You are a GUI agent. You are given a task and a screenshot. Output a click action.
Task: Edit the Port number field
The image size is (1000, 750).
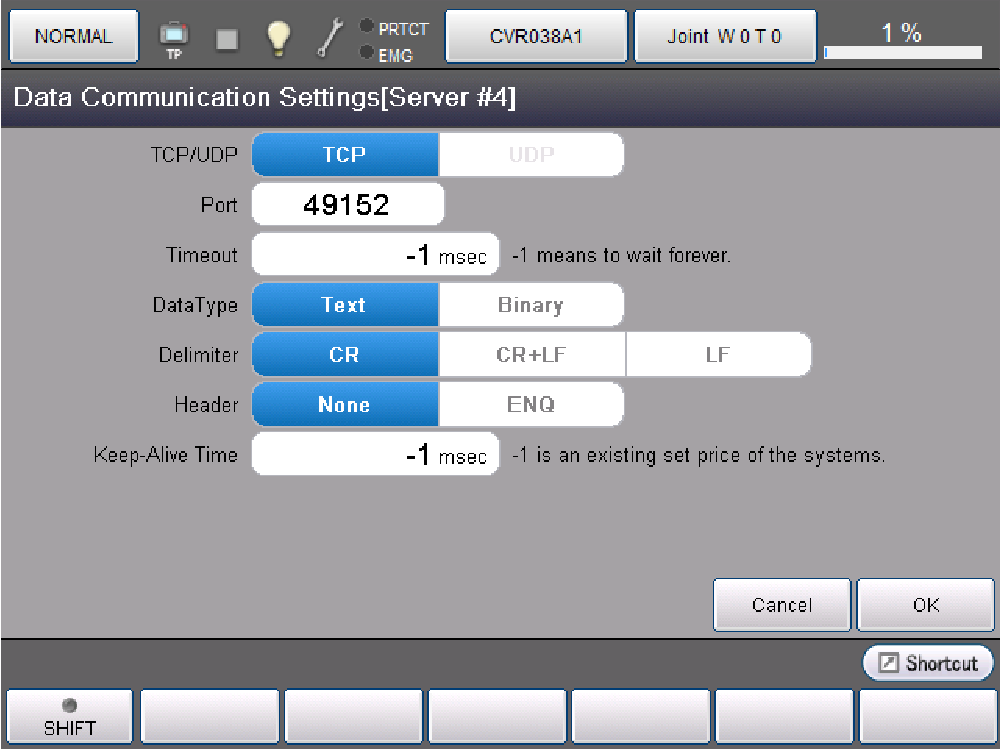[347, 205]
